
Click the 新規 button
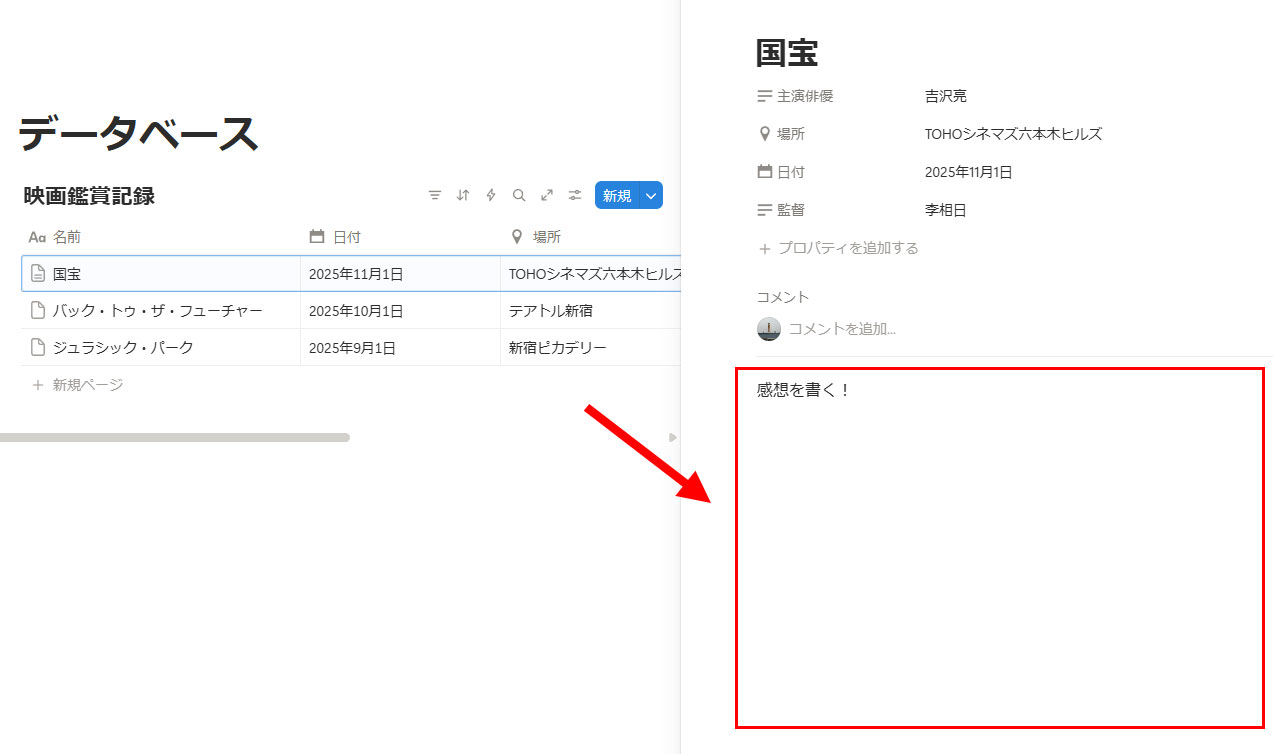[x=617, y=196]
